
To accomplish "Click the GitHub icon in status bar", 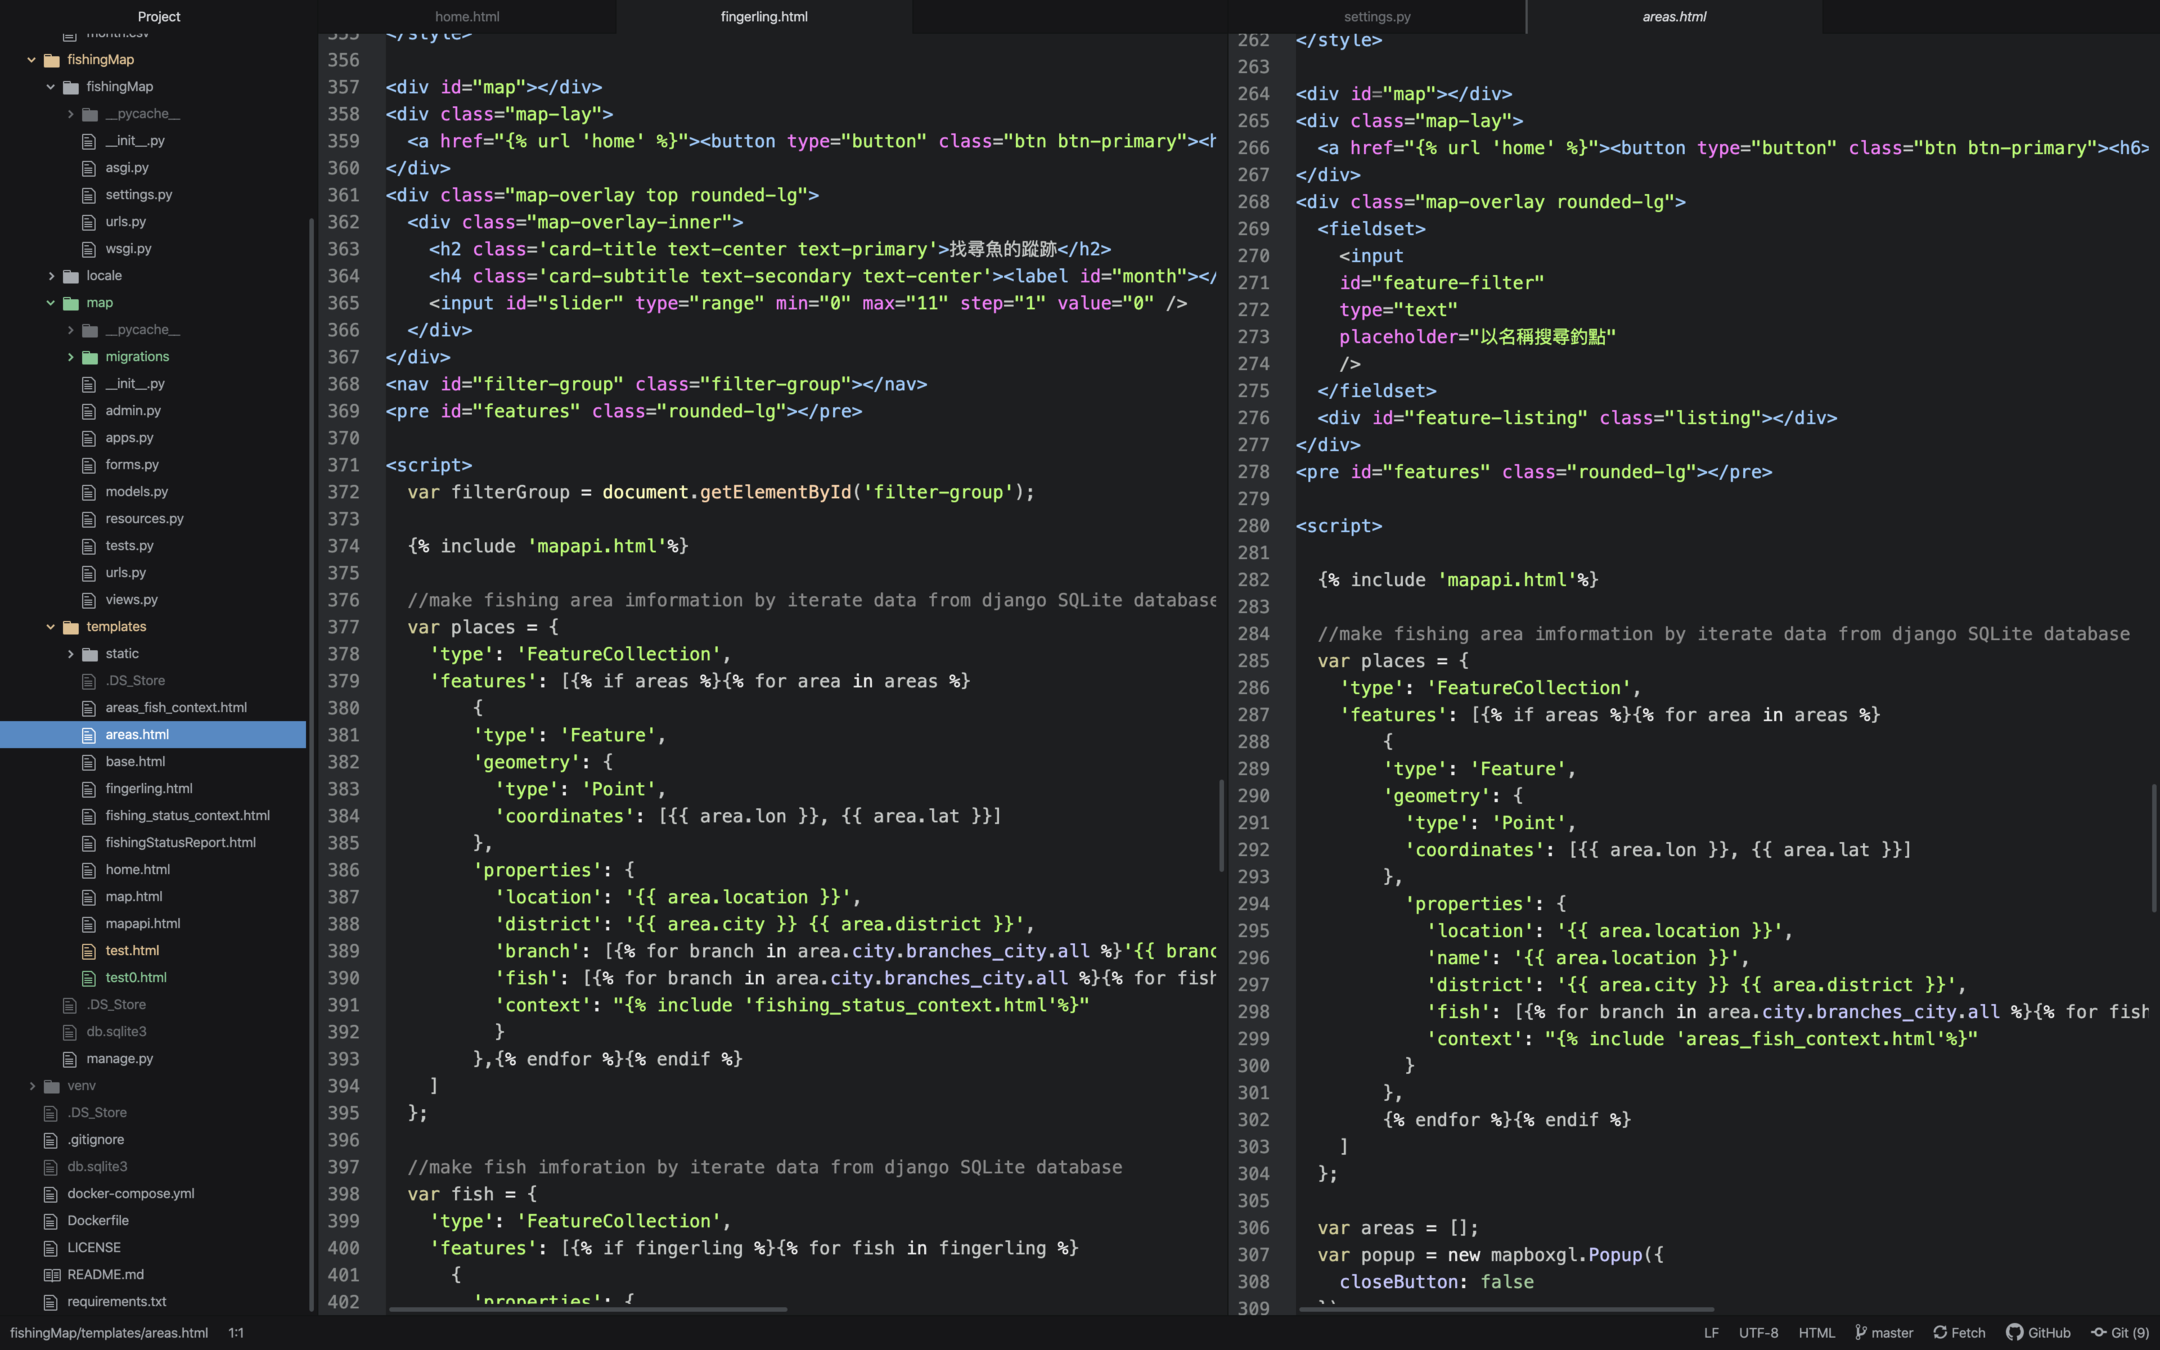I will pyautogui.click(x=2014, y=1332).
